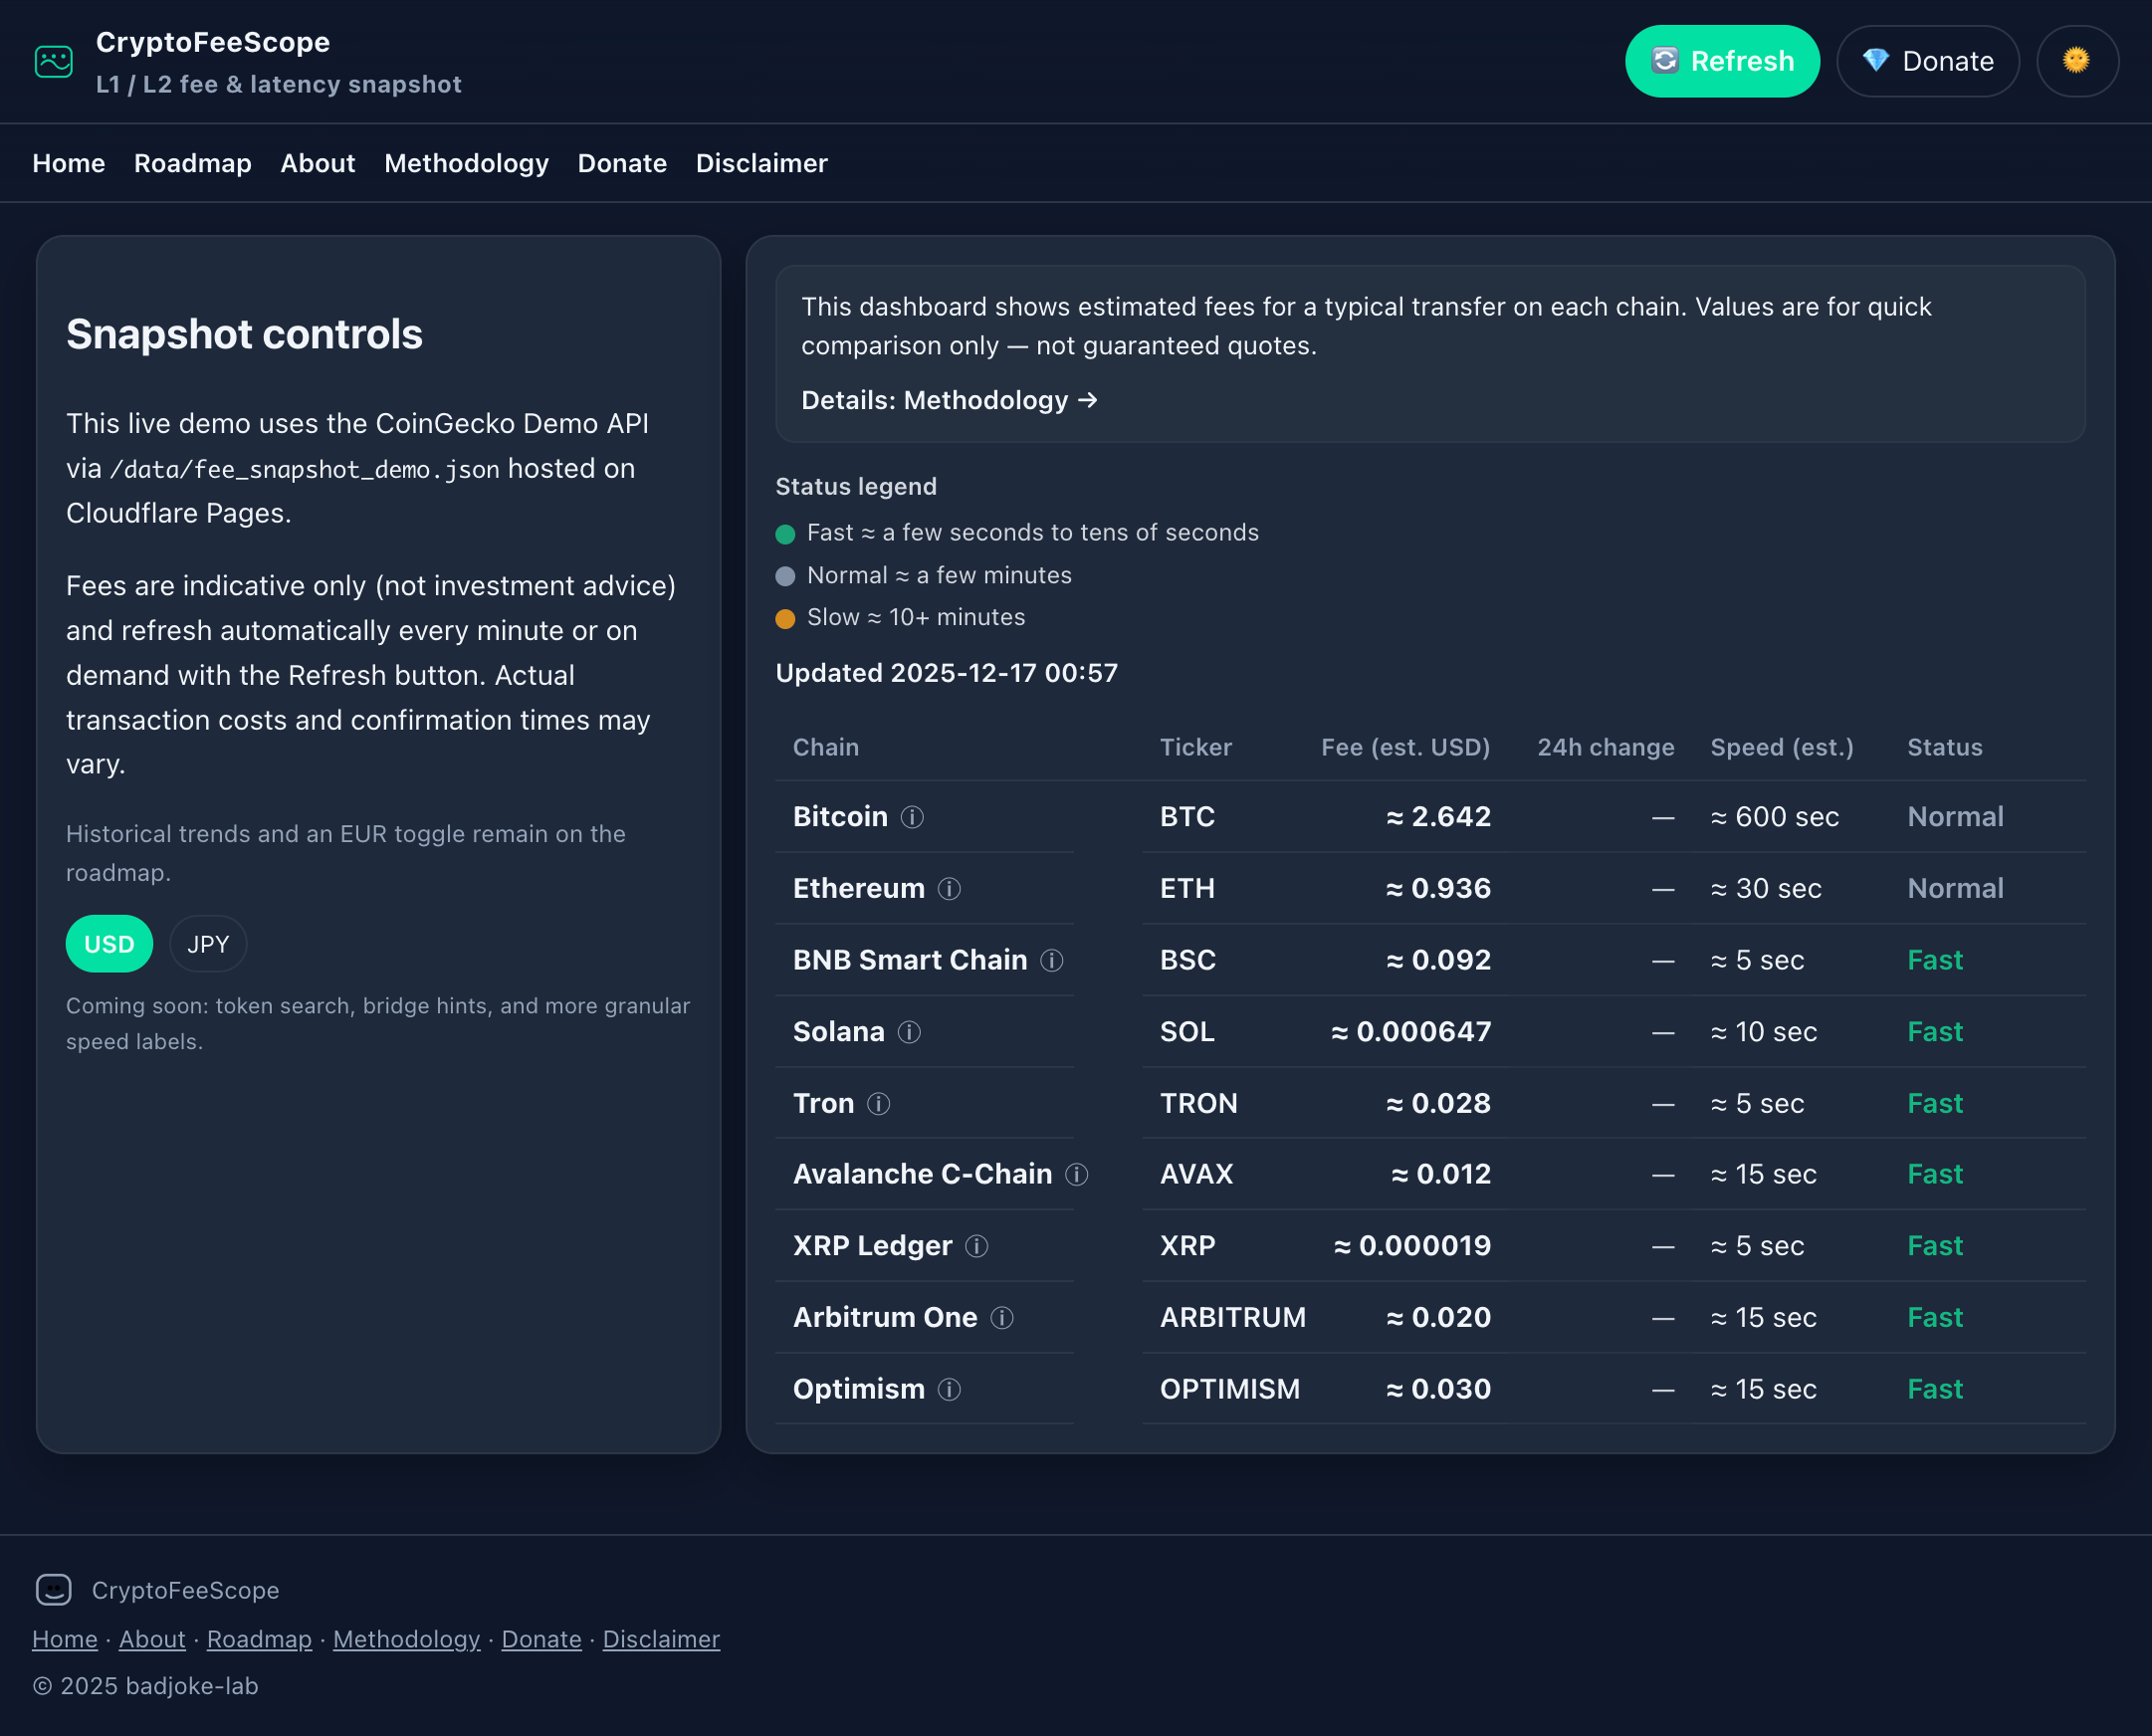Open the Roadmap menu item
The image size is (2152, 1736).
[x=193, y=163]
